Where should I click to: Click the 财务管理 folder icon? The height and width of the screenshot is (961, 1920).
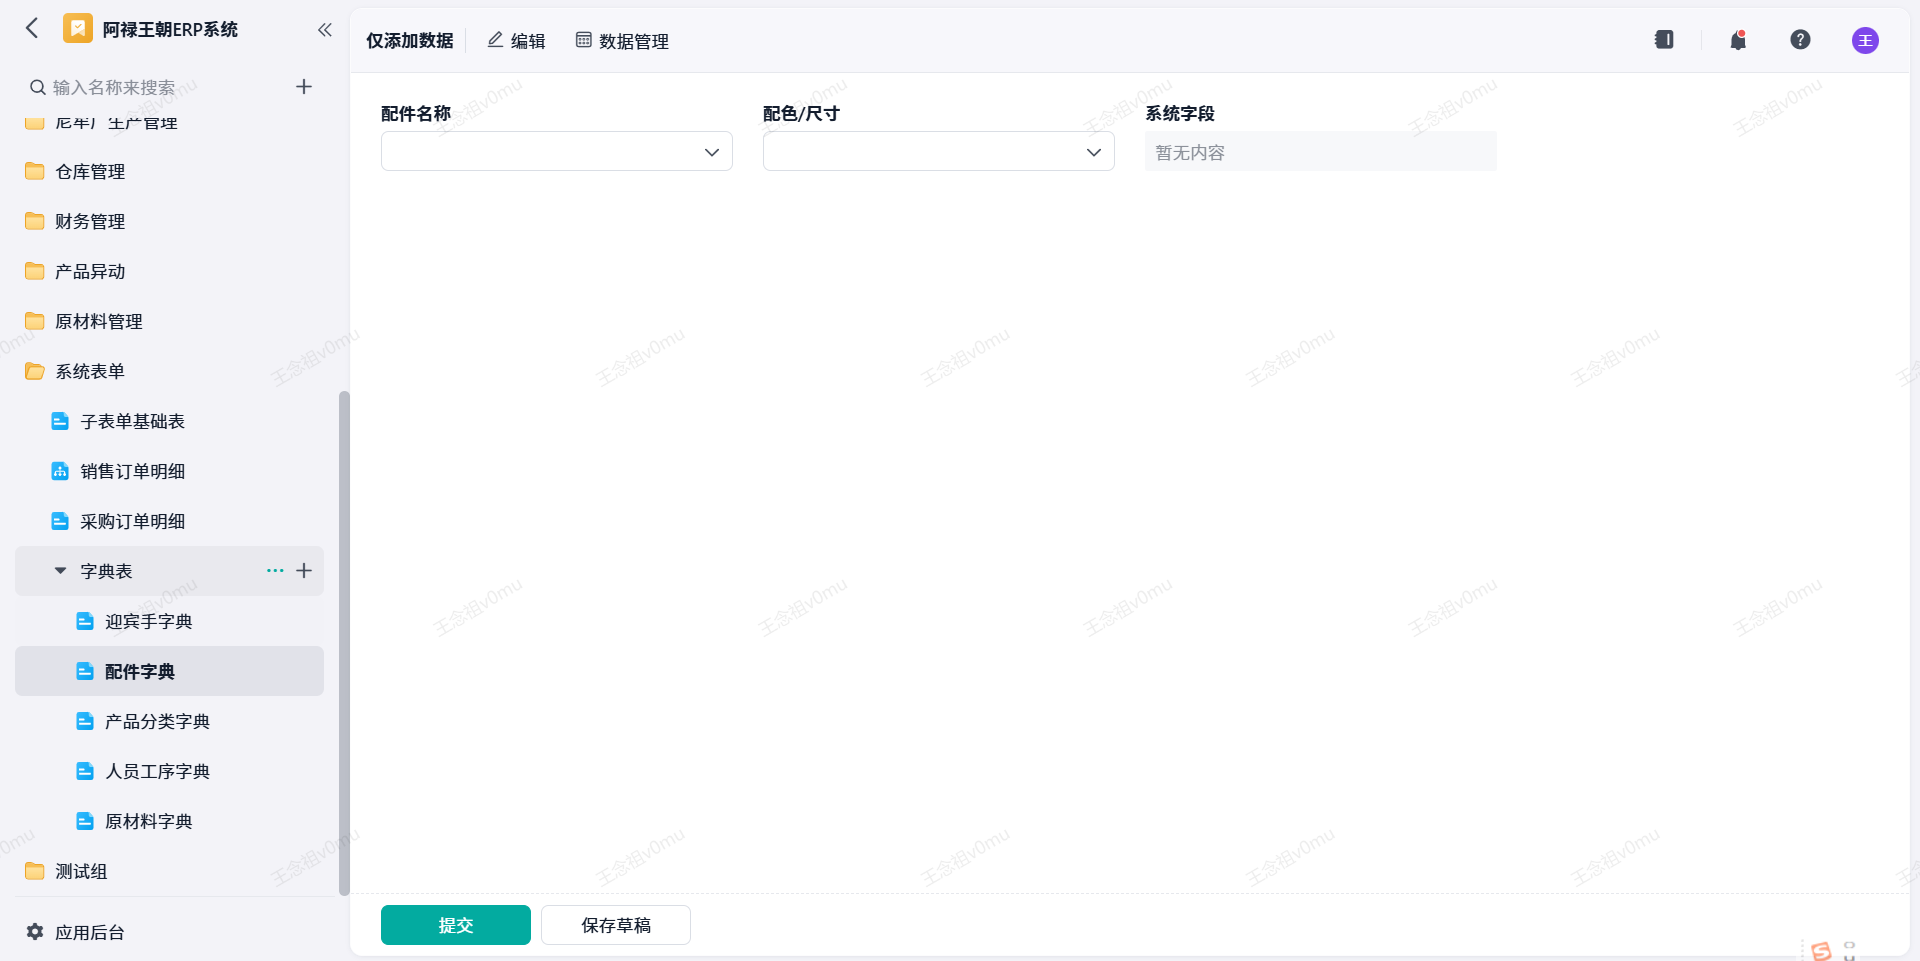(35, 221)
